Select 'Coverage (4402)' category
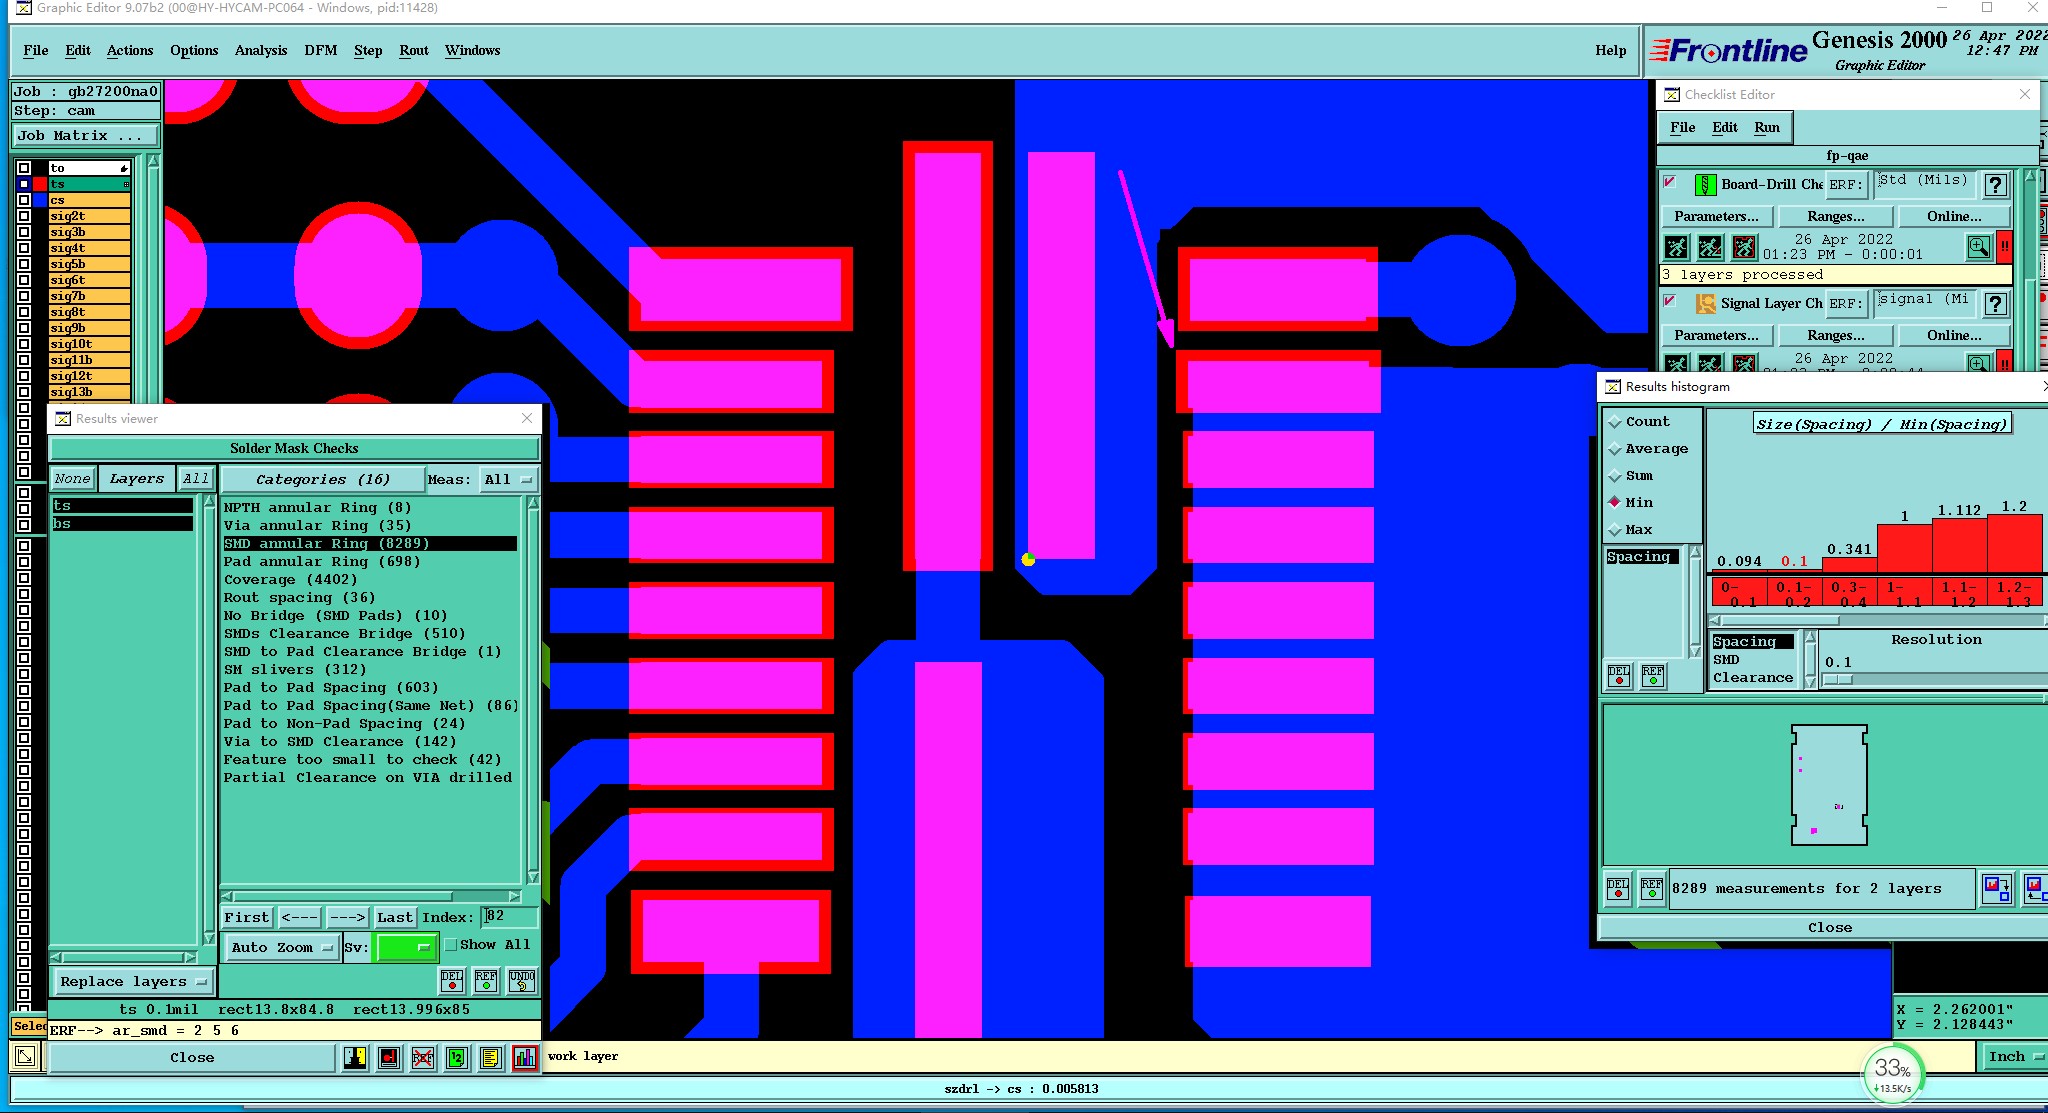The width and height of the screenshot is (2048, 1113). (x=290, y=580)
